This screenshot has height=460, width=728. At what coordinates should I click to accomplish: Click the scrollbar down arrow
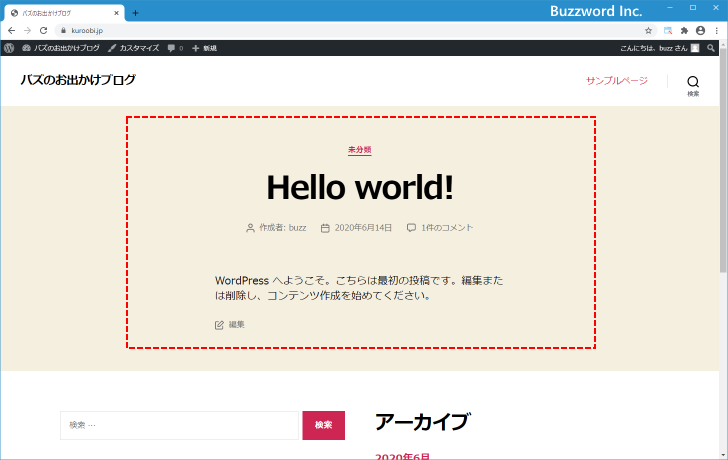click(723, 455)
